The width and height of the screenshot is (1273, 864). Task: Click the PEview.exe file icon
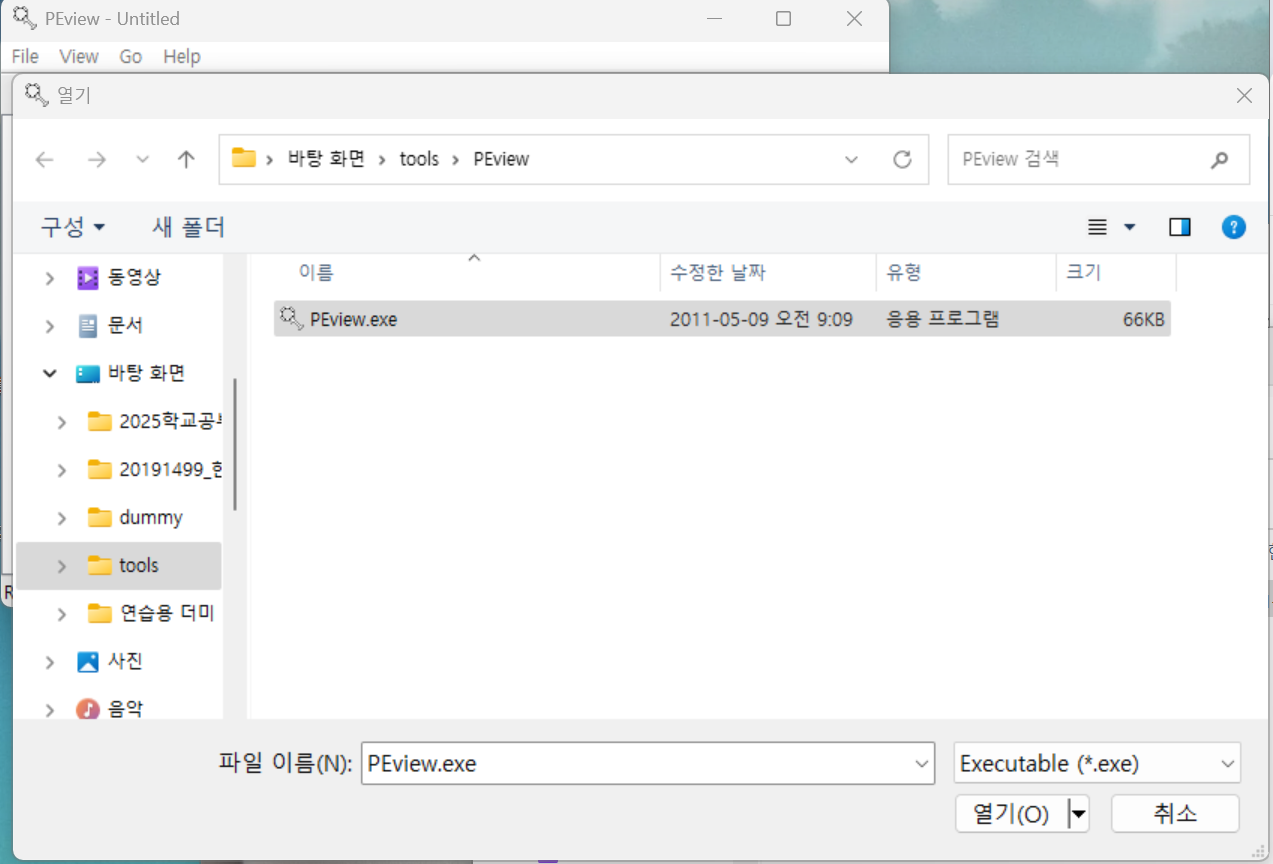291,318
